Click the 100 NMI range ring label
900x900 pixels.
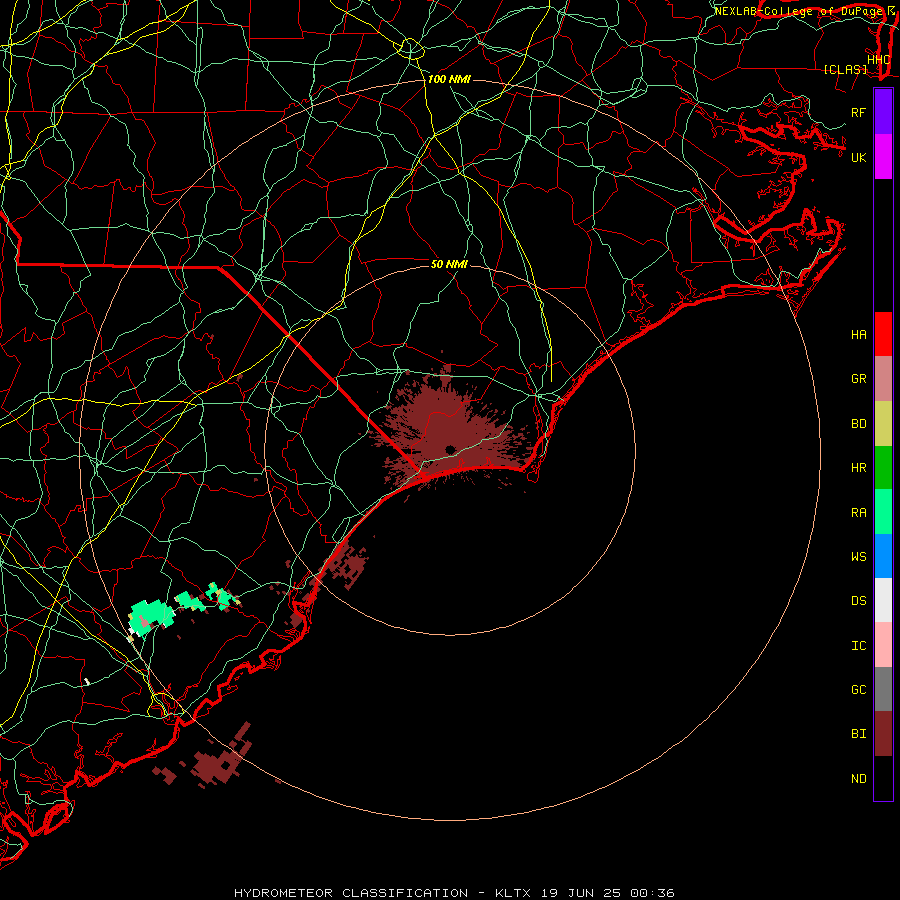(449, 79)
